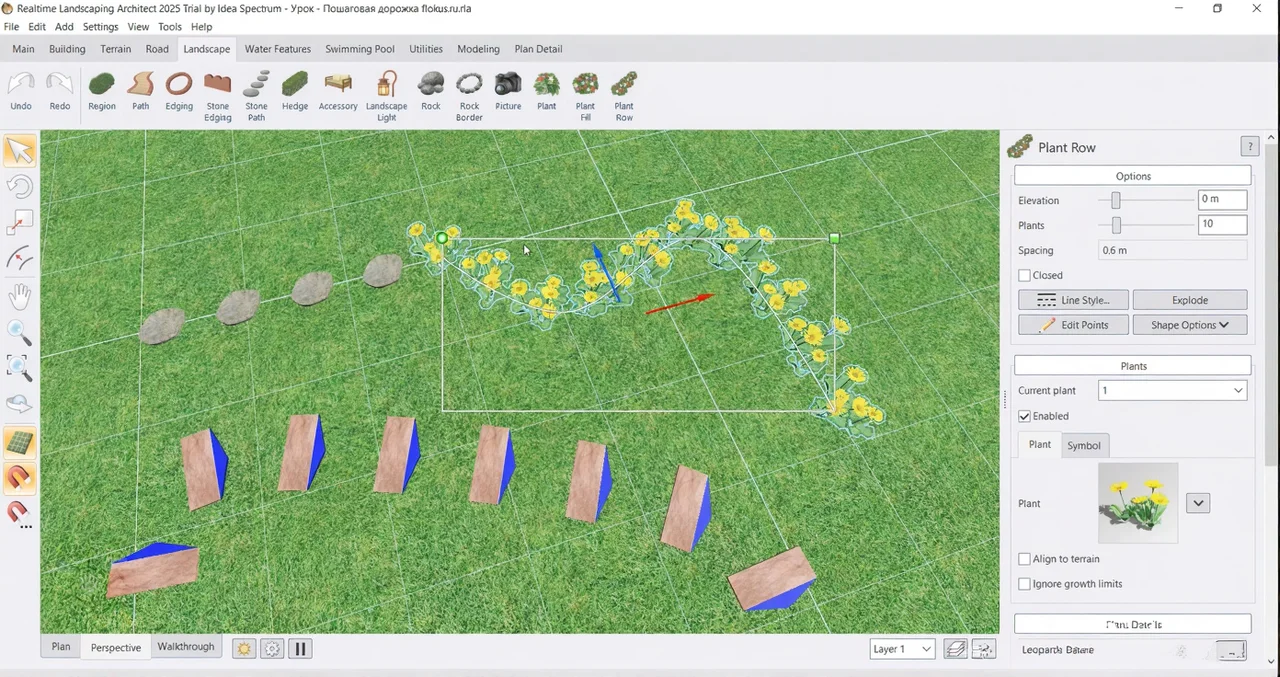Viewport: 1280px width, 677px height.
Task: Check Ignore growth limits option
Action: [x=1024, y=584]
